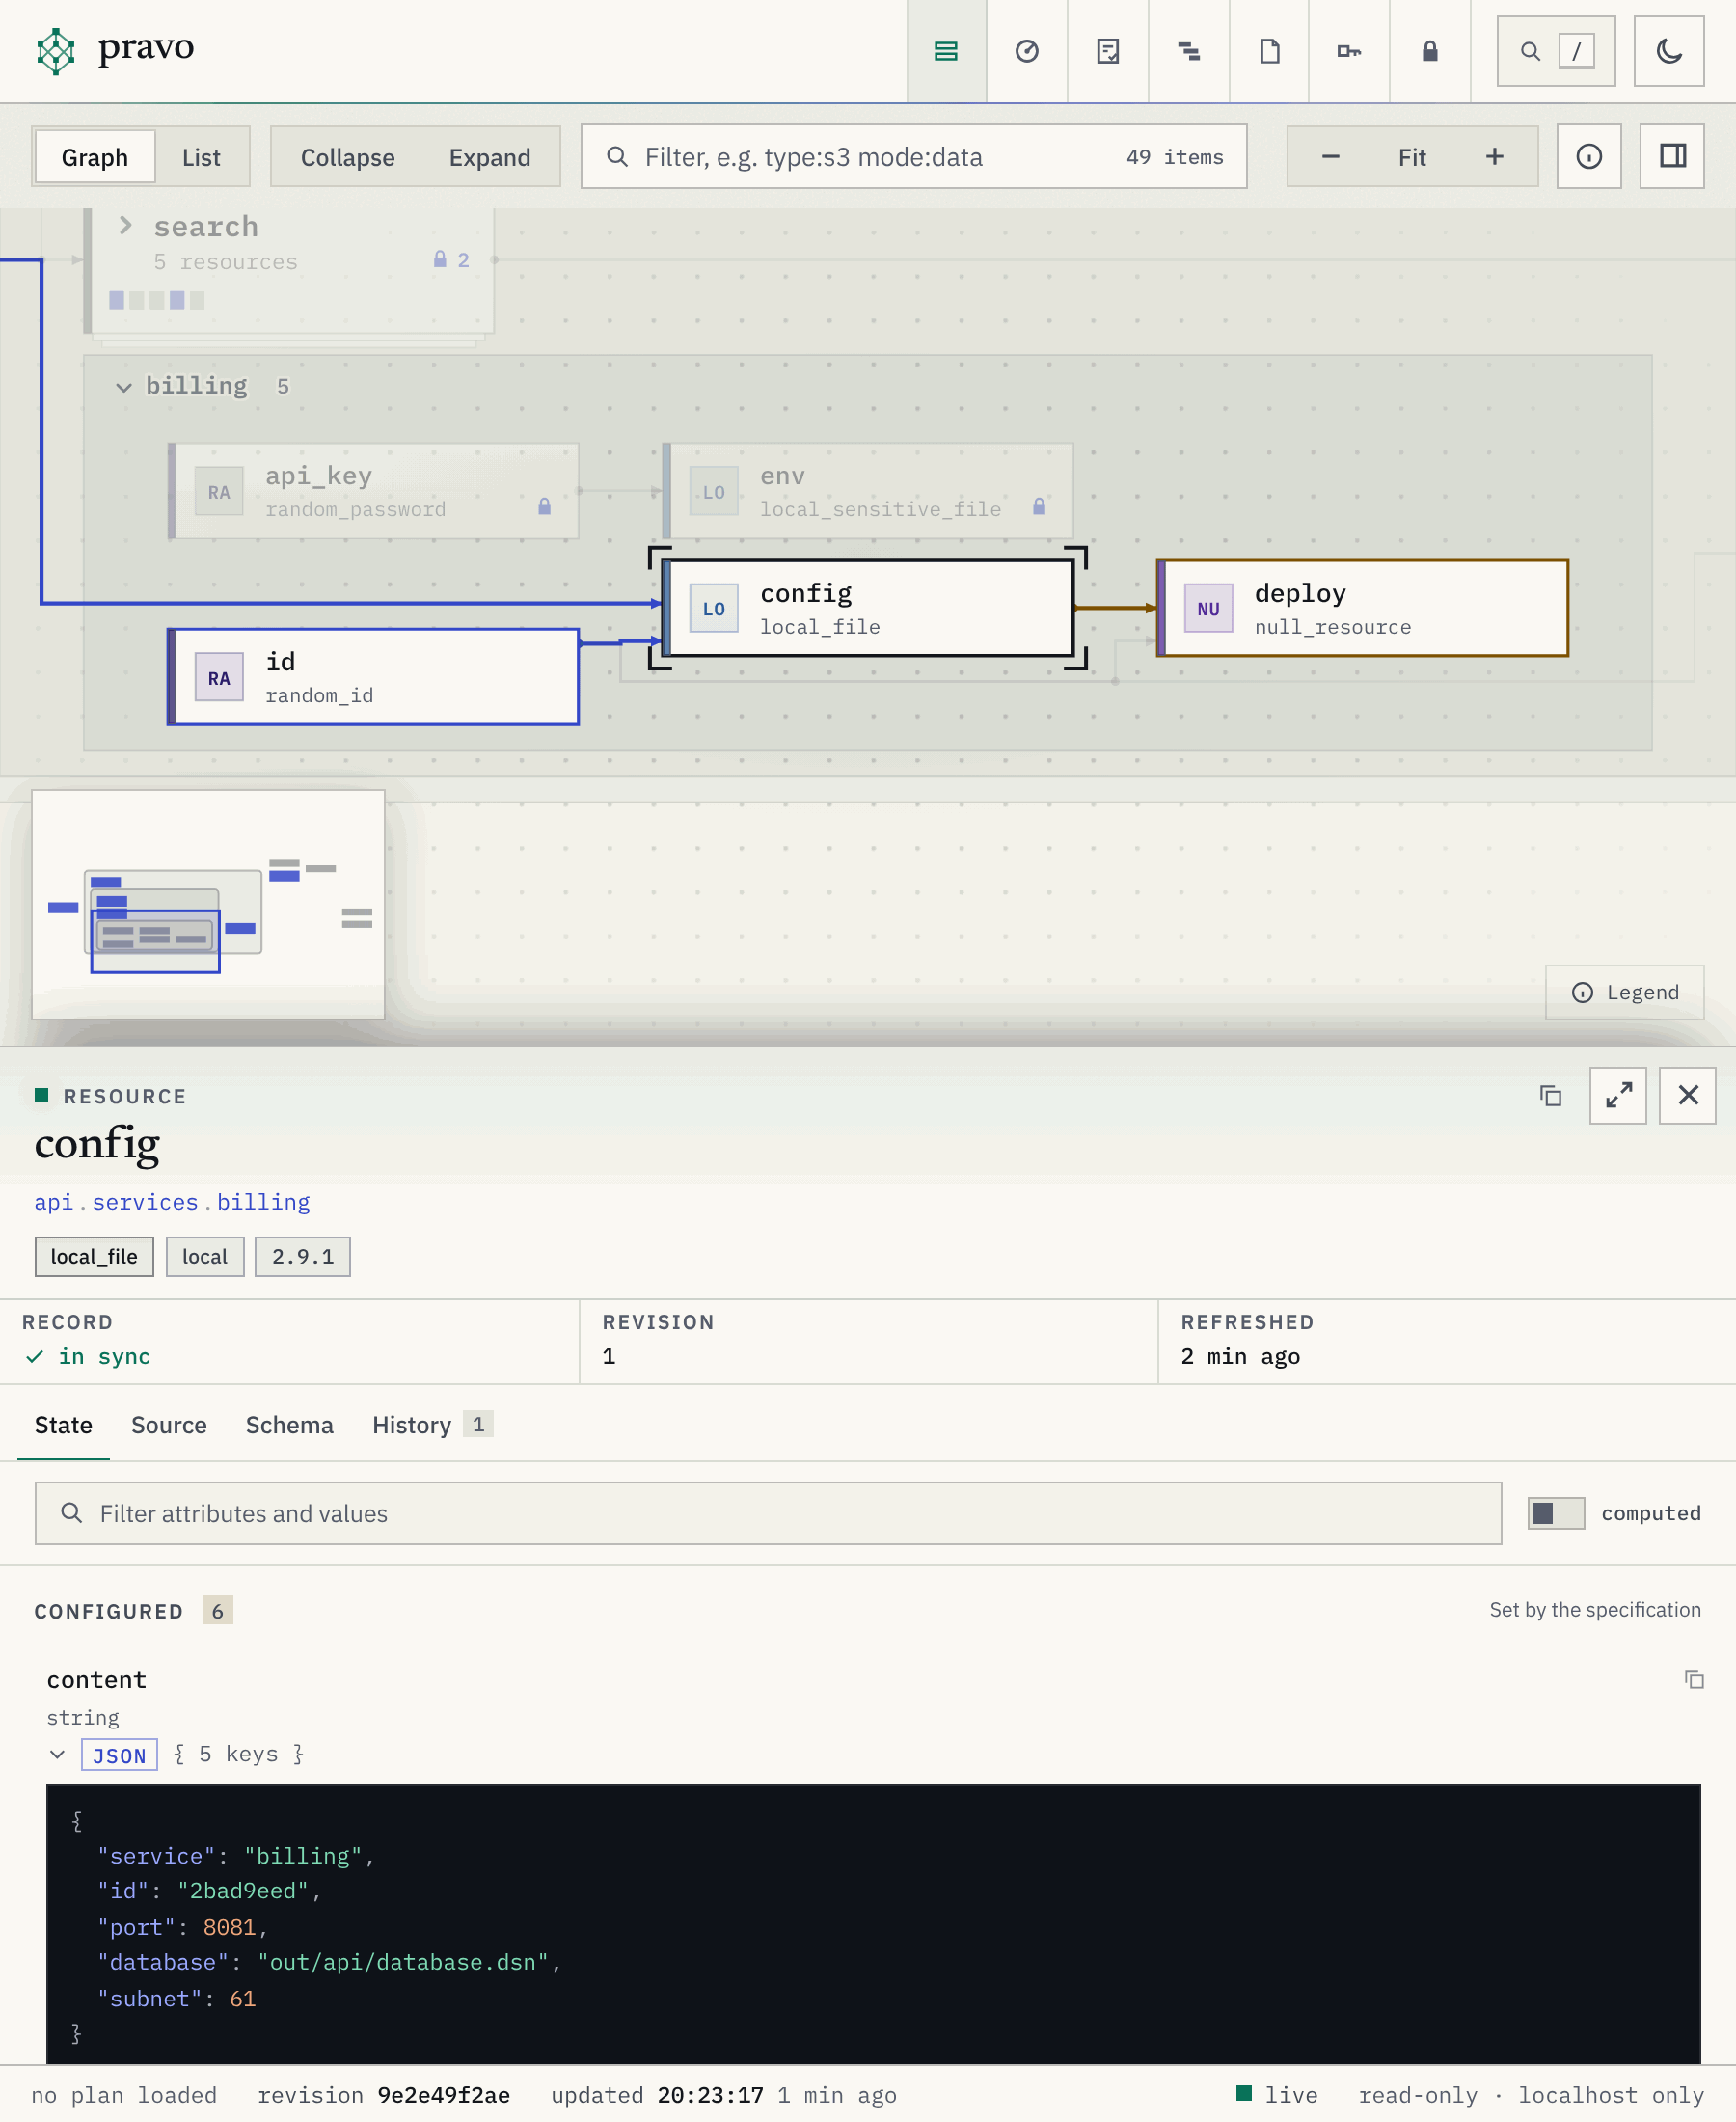Click the Collapse button
The image size is (1736, 2122).
tap(348, 157)
